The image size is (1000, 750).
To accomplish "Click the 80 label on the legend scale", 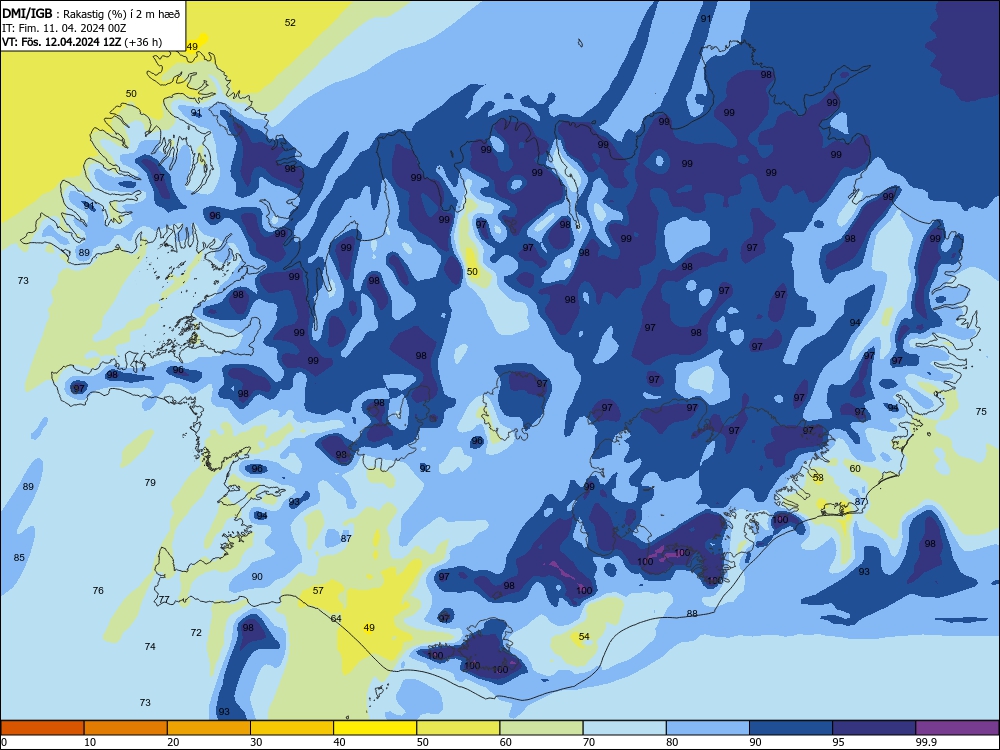I will (x=672, y=742).
